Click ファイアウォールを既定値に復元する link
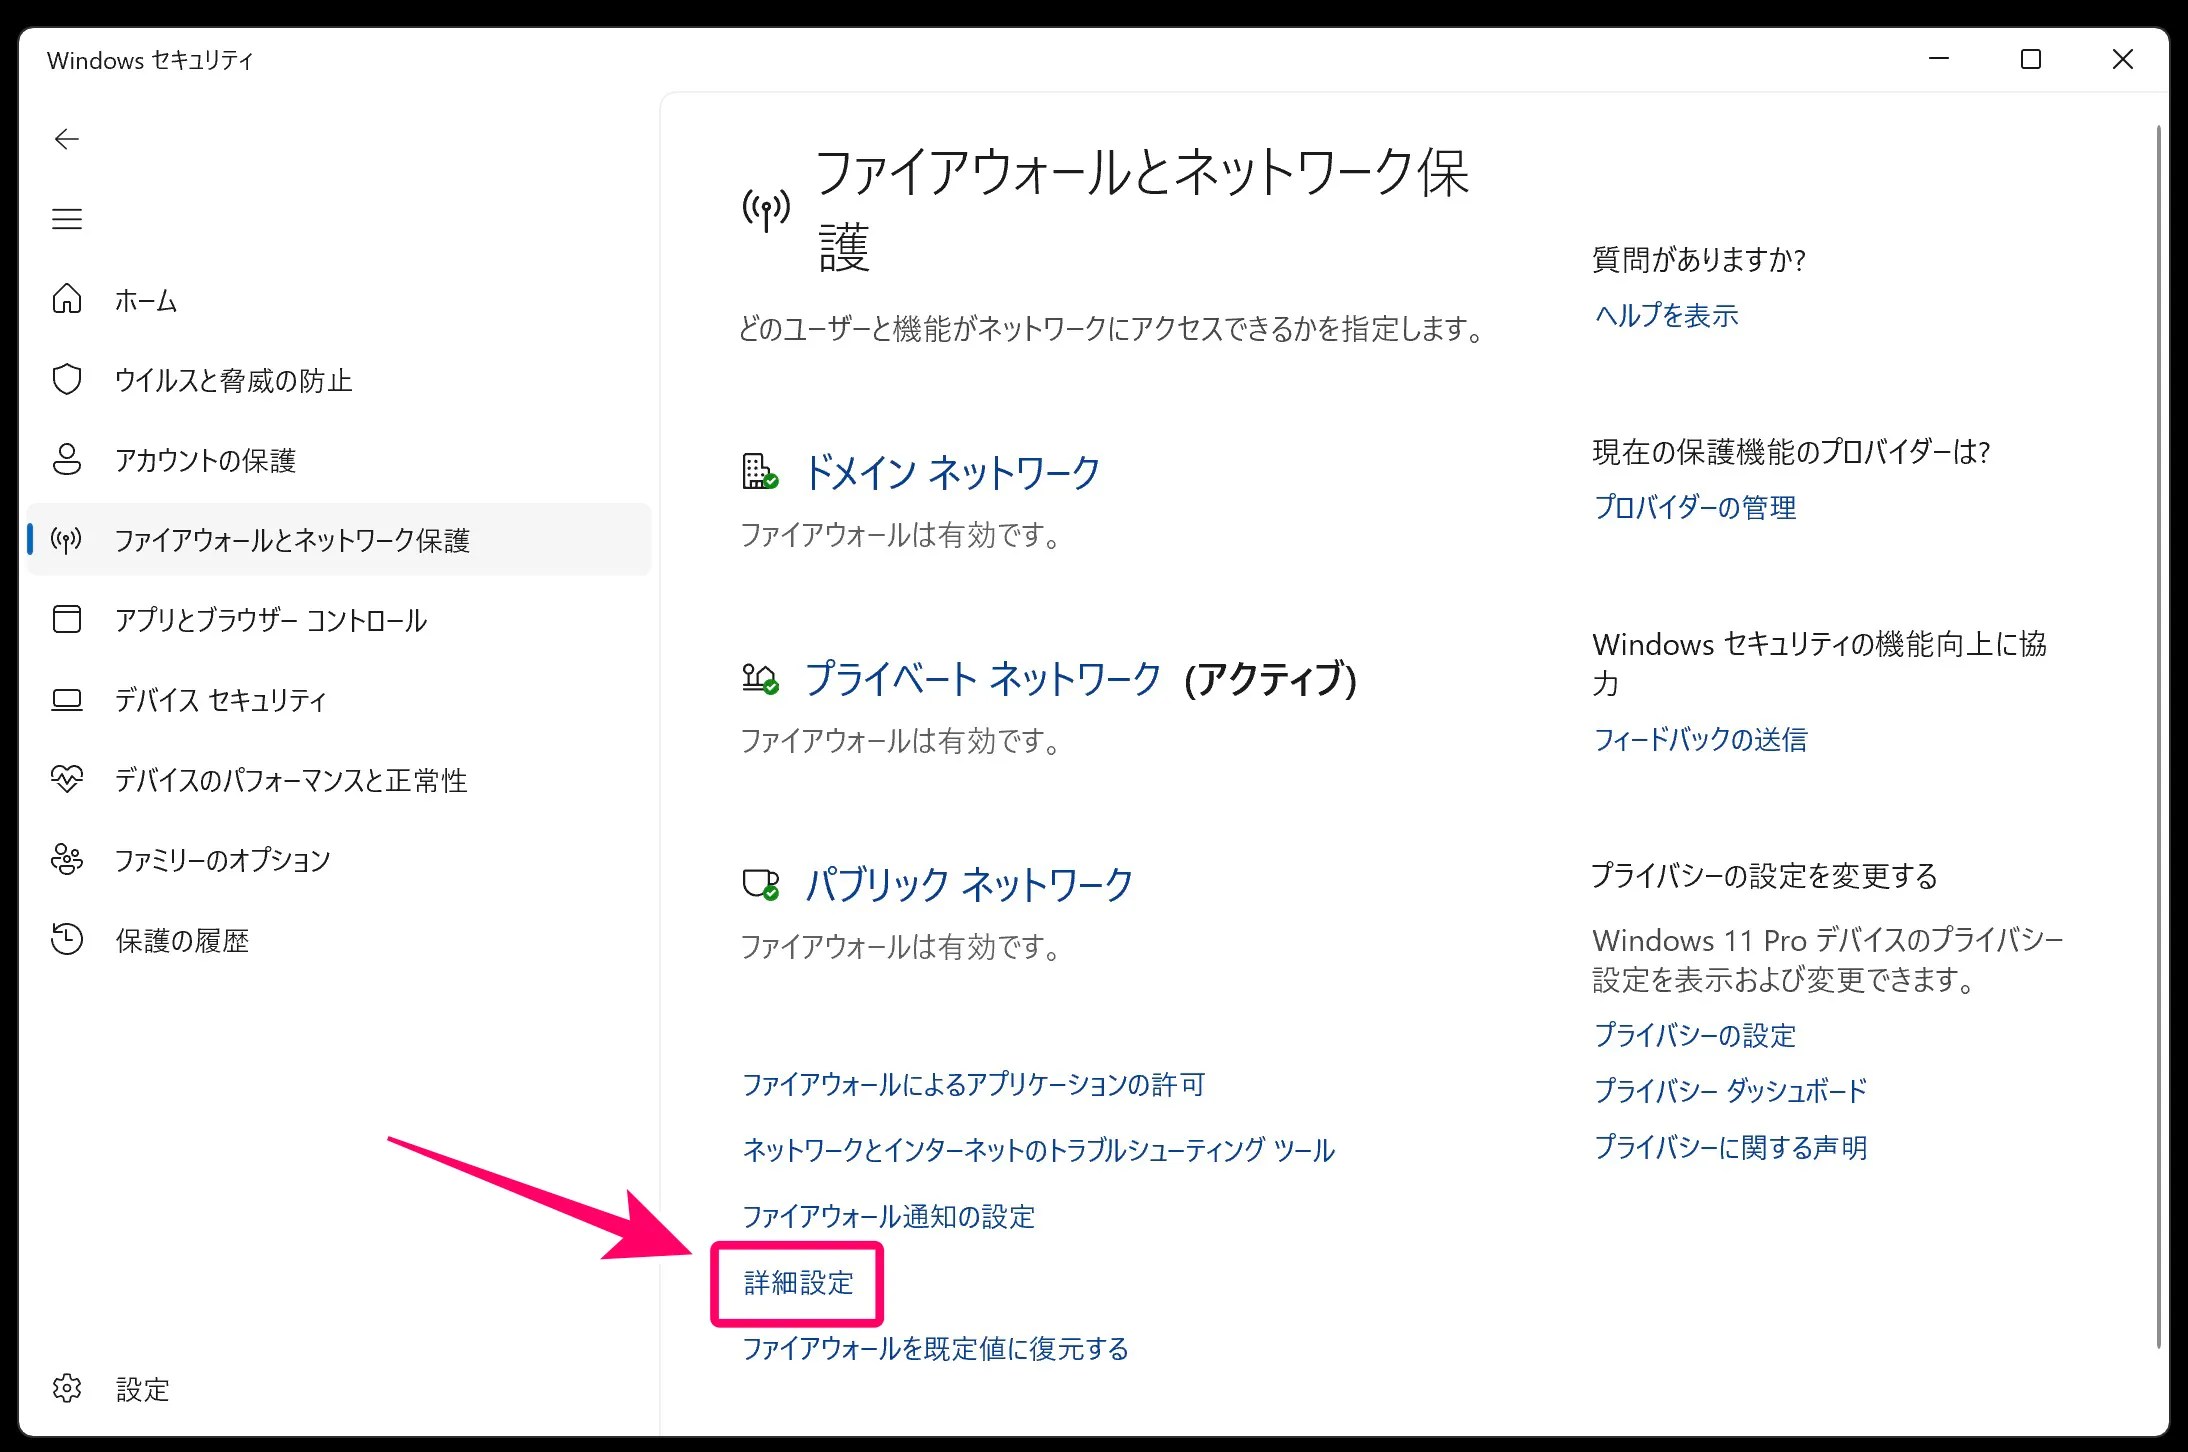The width and height of the screenshot is (2188, 1452). click(935, 1349)
